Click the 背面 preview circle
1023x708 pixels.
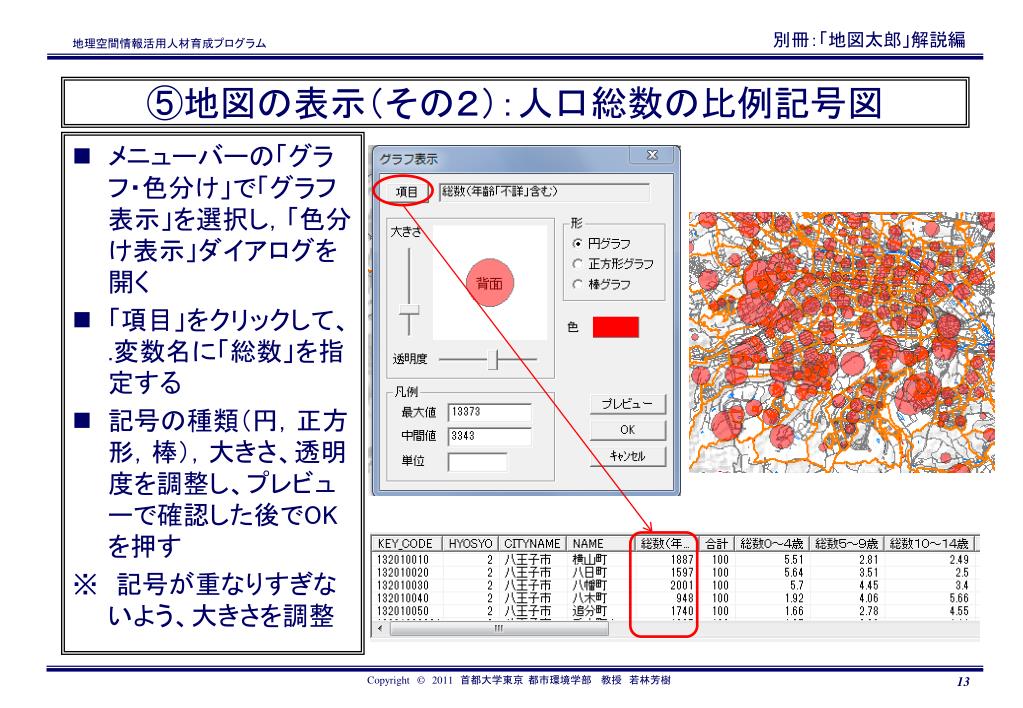click(x=489, y=283)
